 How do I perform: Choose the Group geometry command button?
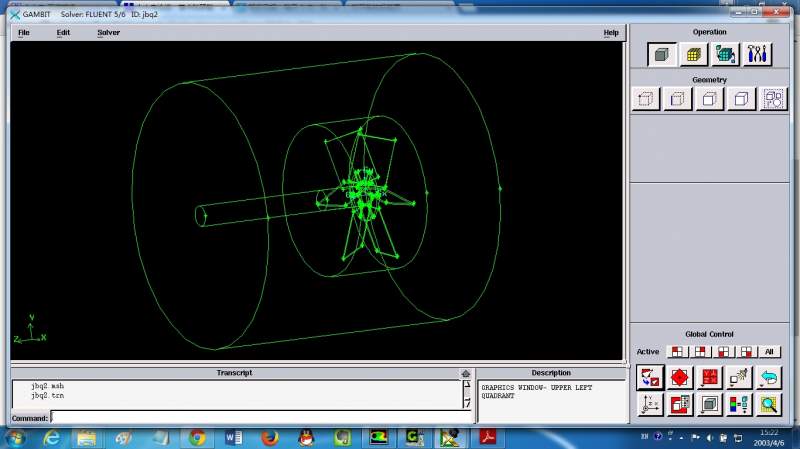(773, 98)
